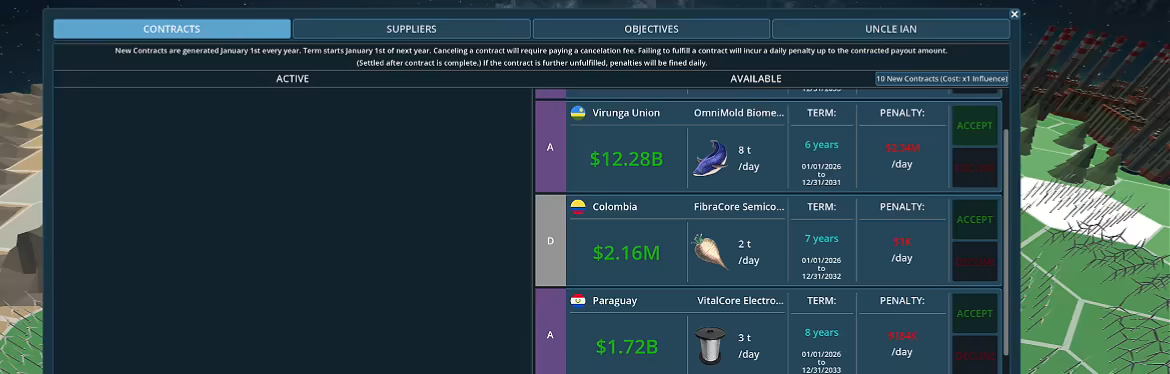
Task: Click the Virunga Union country name
Action: 626,113
